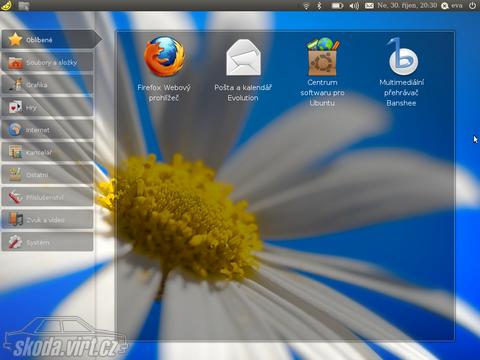
Task: Check the battery status indicator
Action: (x=337, y=6)
